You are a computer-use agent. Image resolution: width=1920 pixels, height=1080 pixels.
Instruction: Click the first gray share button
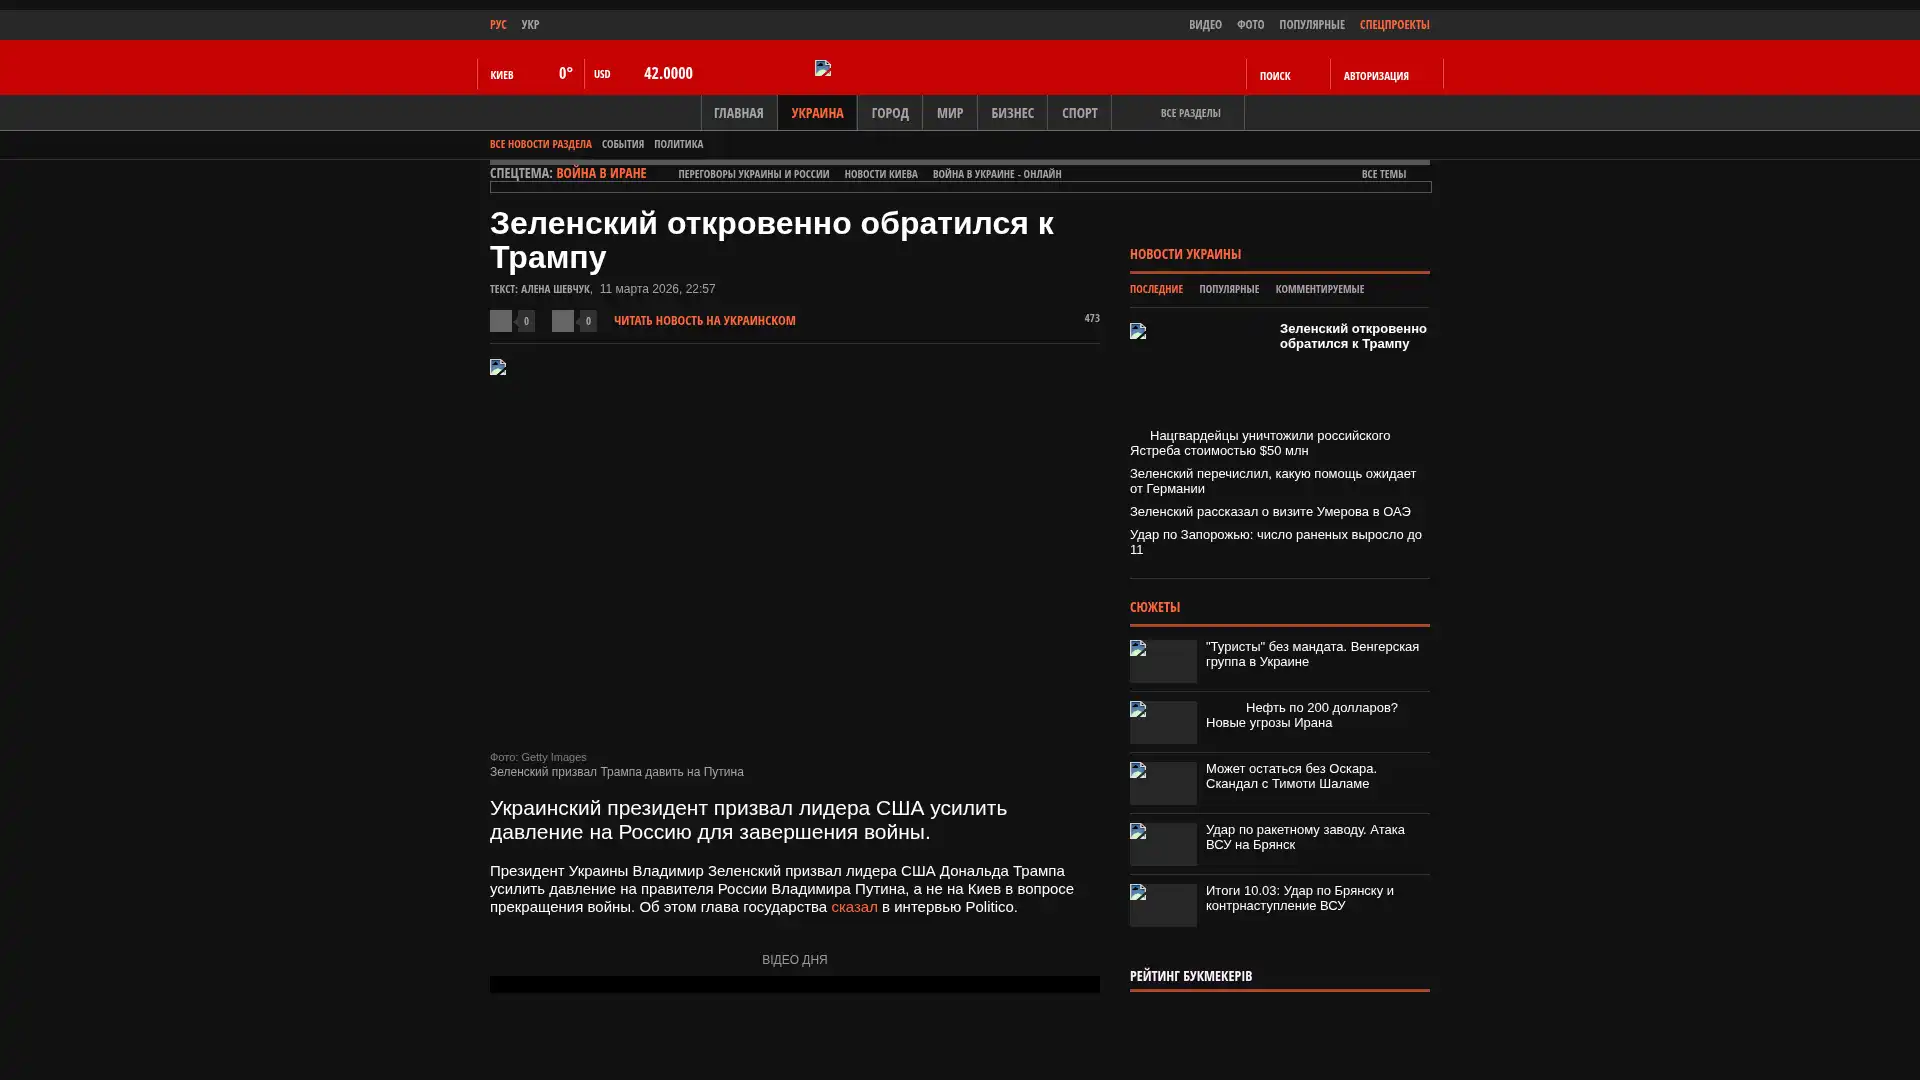click(x=501, y=320)
